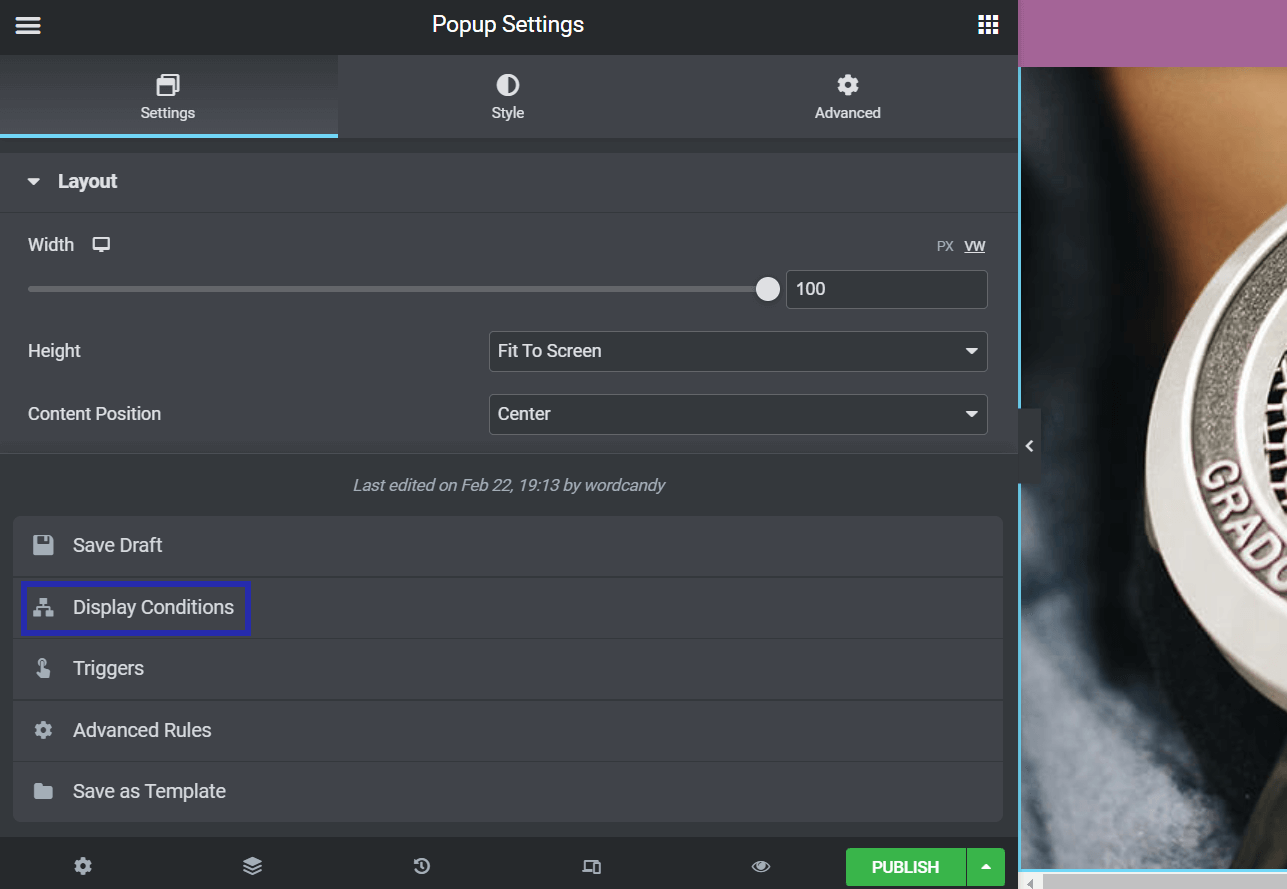The width and height of the screenshot is (1287, 889).
Task: Select VW width unit
Action: 974,246
